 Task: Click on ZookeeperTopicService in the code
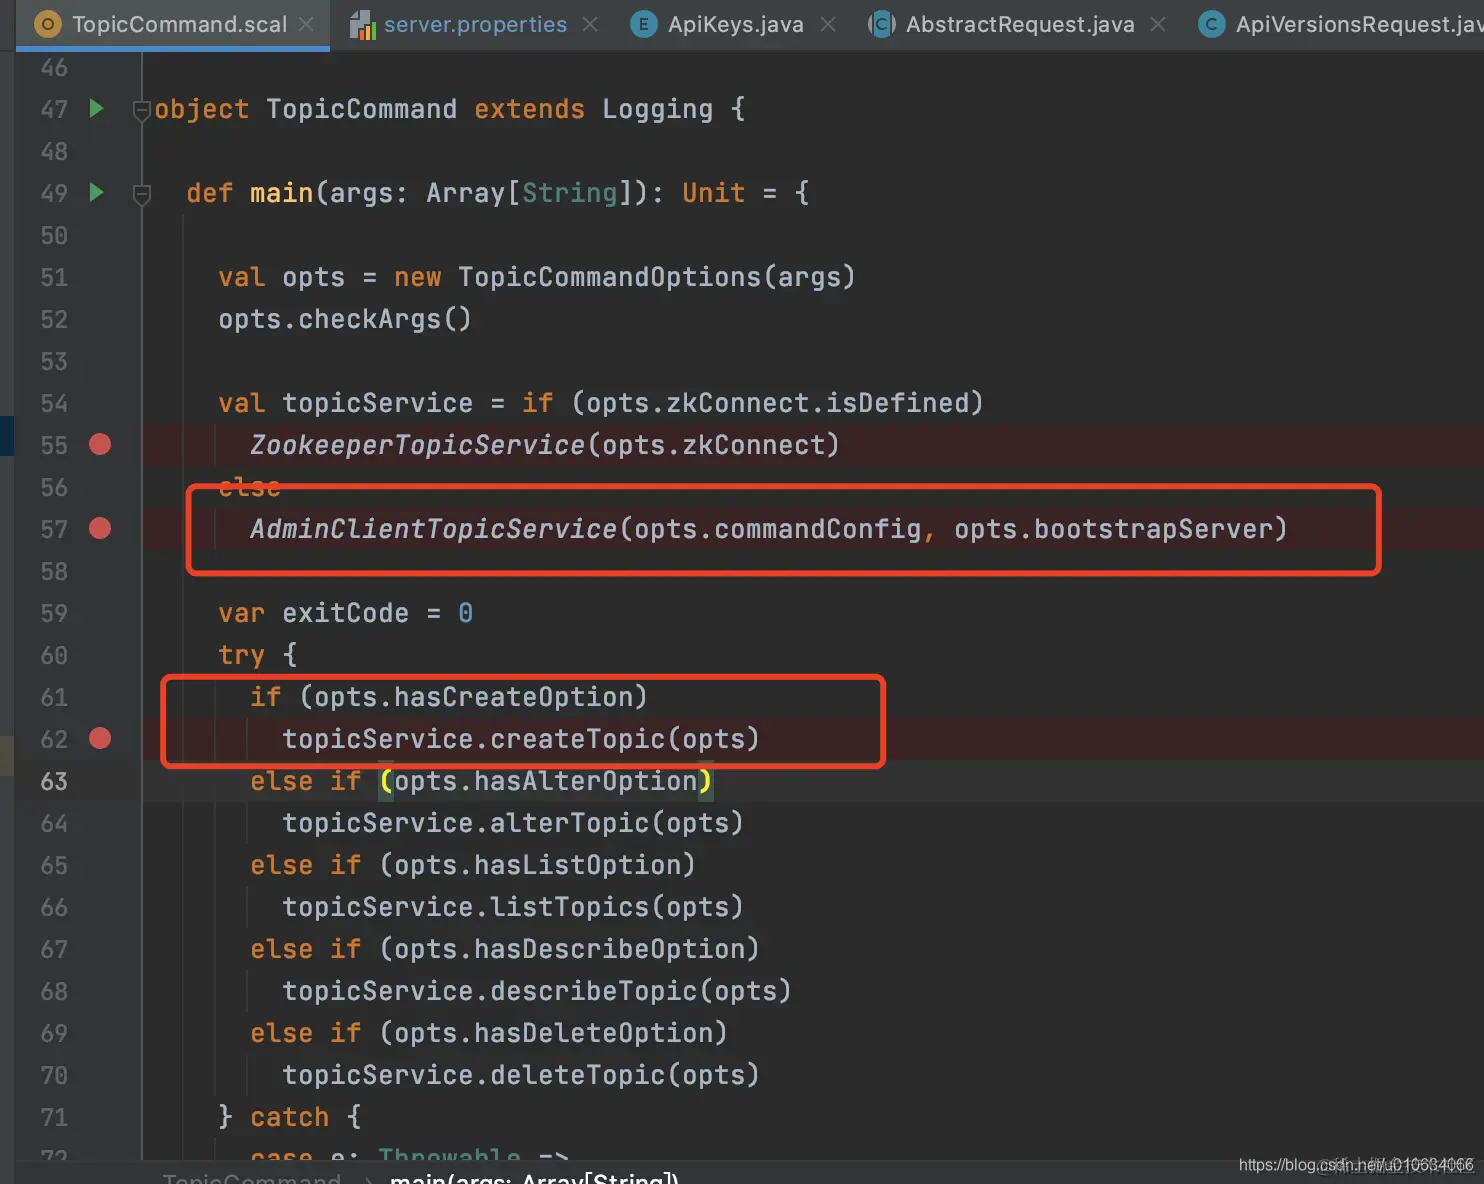point(418,445)
